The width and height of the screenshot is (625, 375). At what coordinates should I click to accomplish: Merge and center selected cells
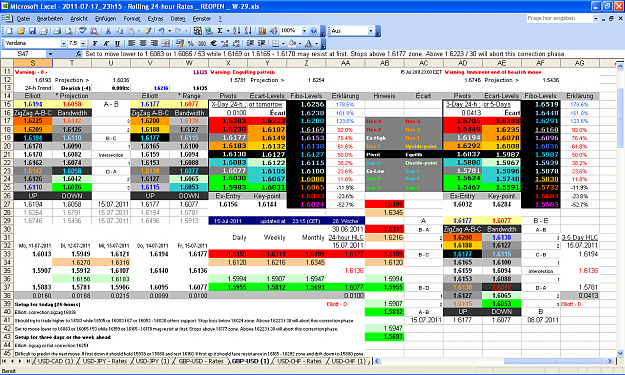click(166, 43)
